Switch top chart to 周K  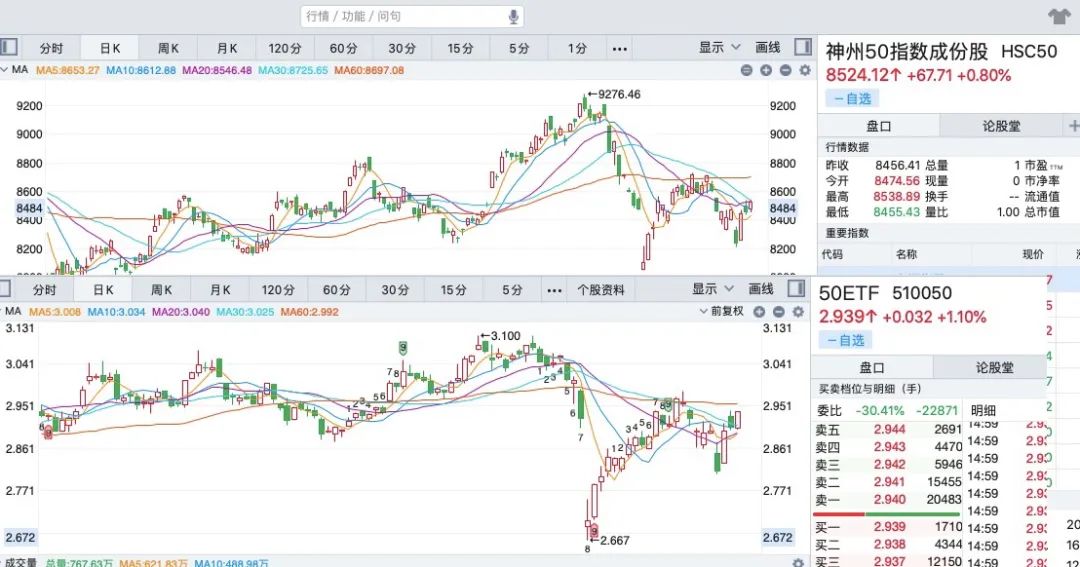pyautogui.click(x=168, y=48)
